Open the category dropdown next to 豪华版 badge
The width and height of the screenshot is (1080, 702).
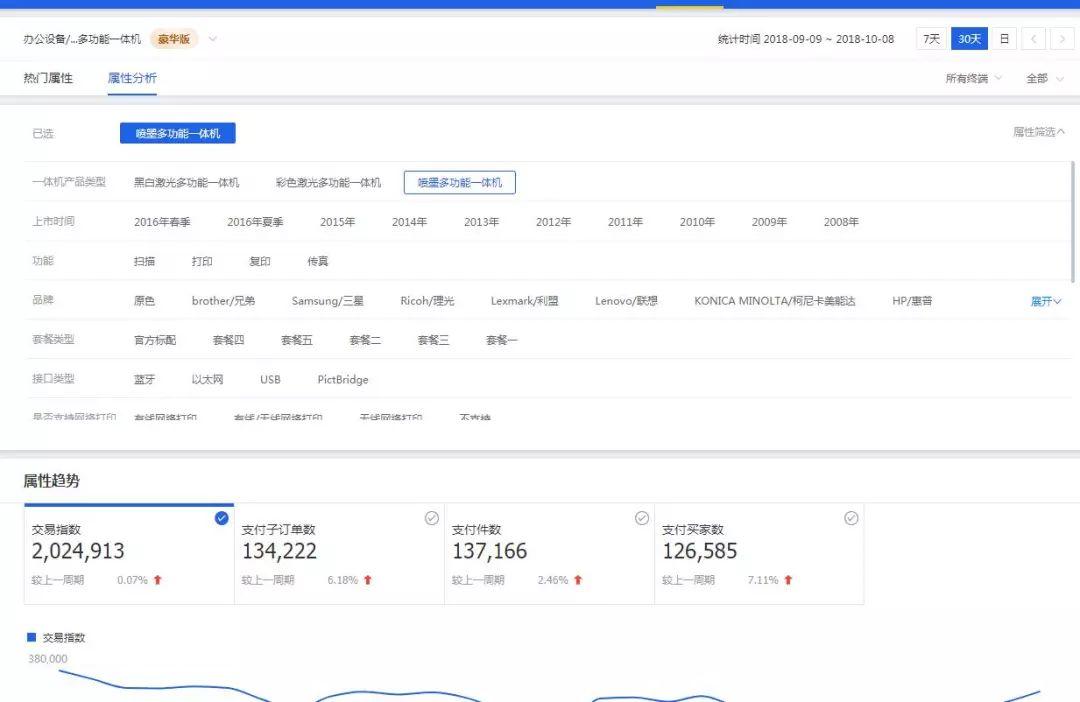[x=211, y=39]
